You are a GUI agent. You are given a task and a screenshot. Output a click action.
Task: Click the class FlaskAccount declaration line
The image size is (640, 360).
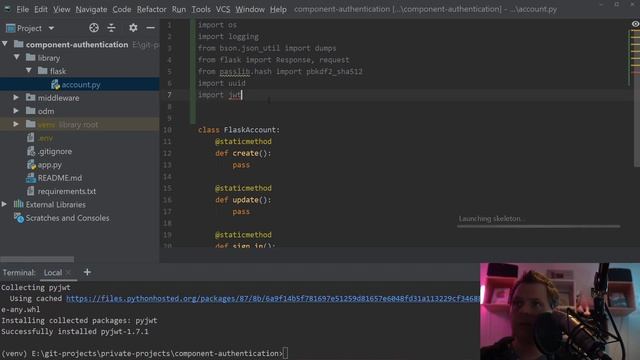tap(239, 130)
